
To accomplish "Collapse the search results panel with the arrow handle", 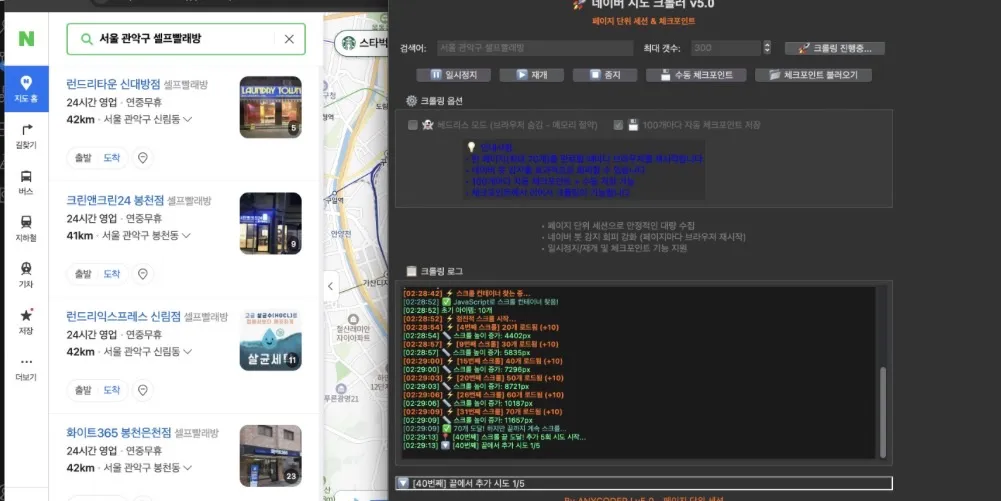I will pos(331,286).
